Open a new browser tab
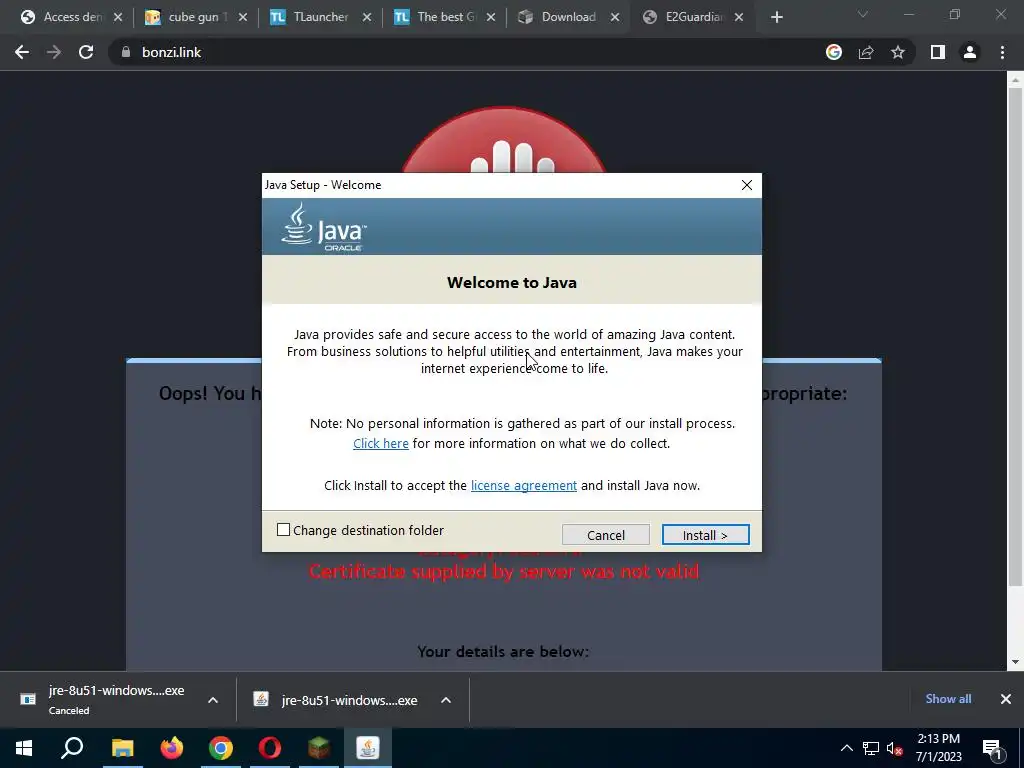 pyautogui.click(x=776, y=18)
